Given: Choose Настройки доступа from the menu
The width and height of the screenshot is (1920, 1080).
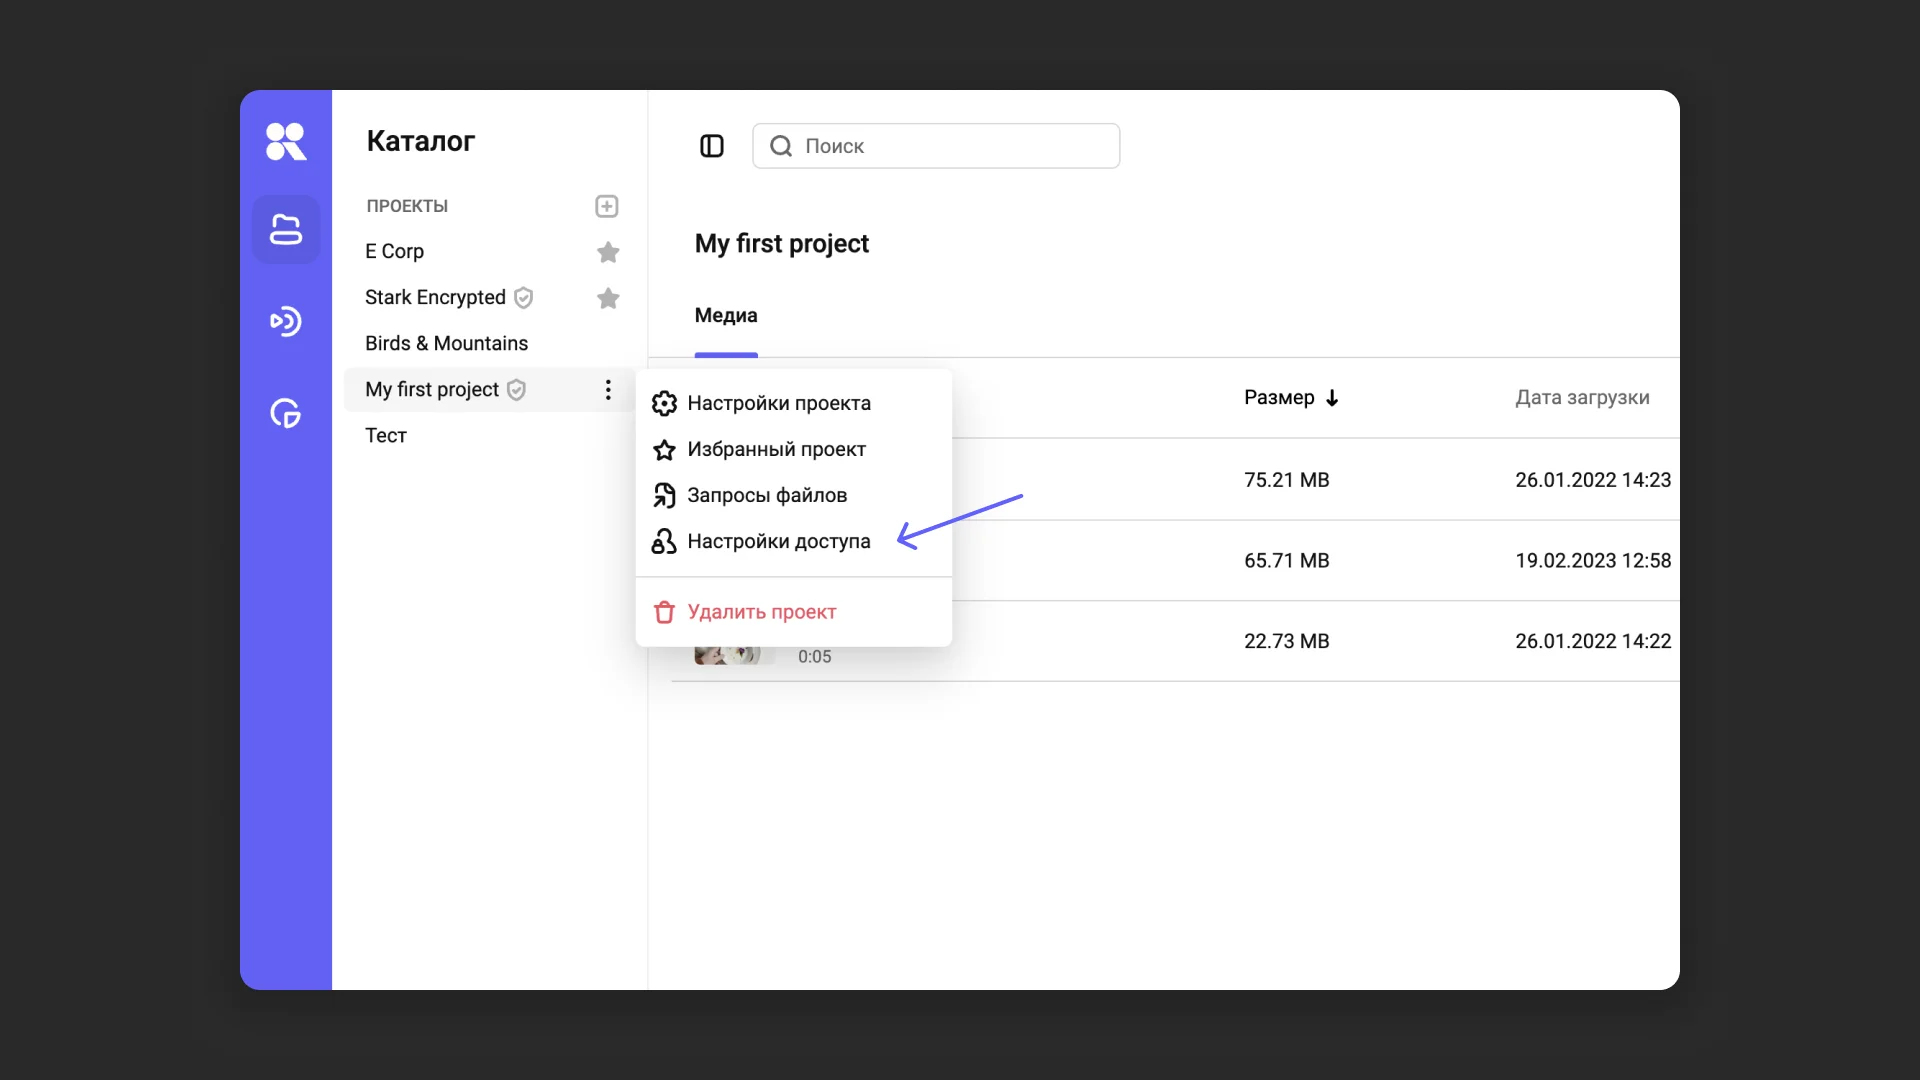Looking at the screenshot, I should (x=778, y=541).
